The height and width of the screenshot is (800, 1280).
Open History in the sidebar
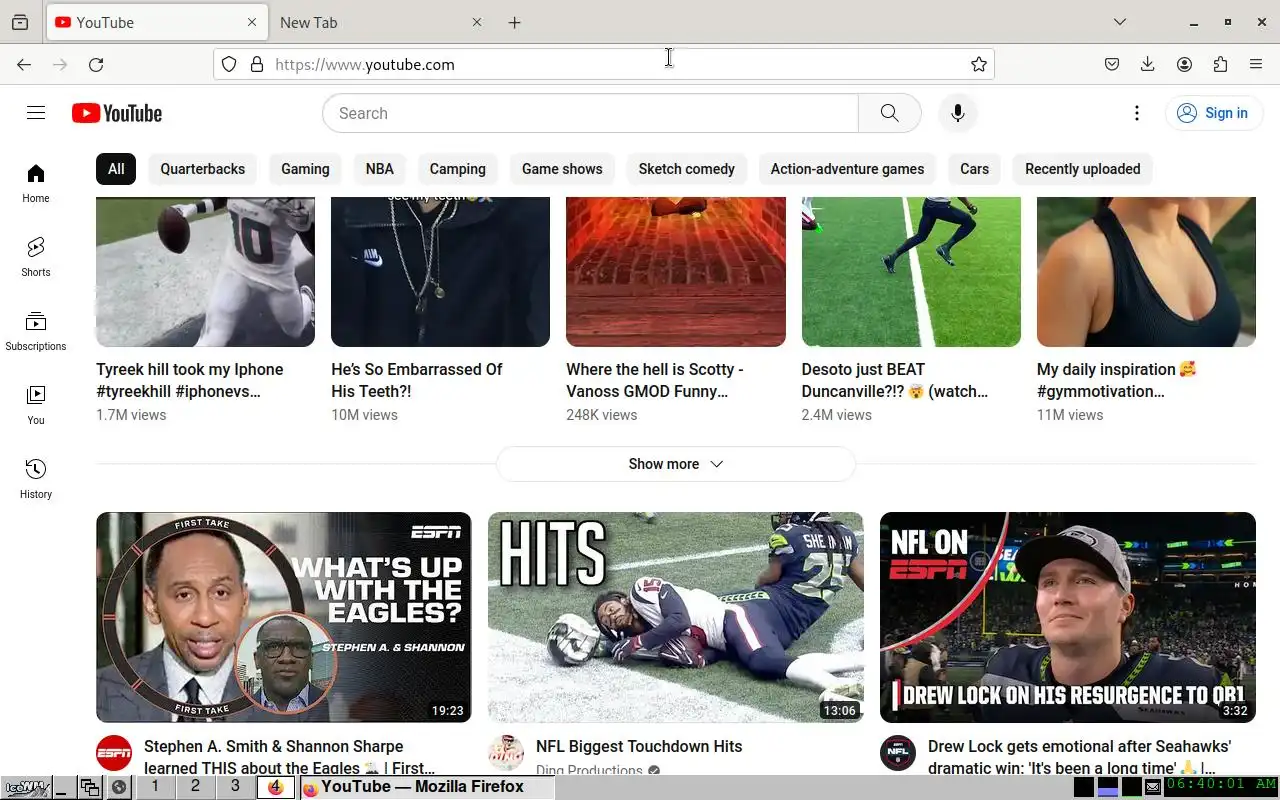pos(36,479)
